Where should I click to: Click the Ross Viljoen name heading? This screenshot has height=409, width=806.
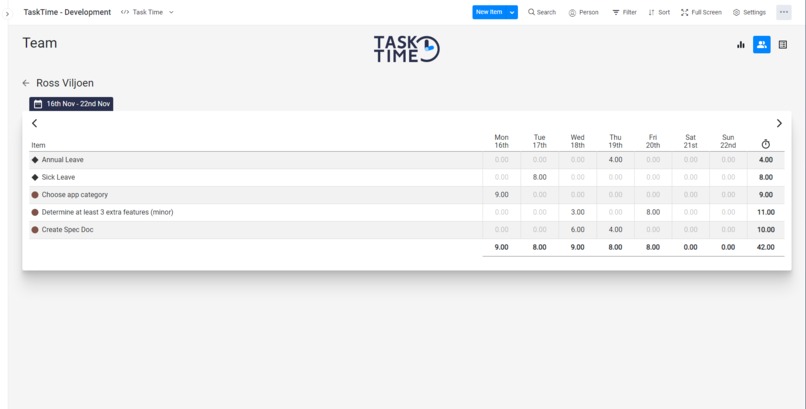[65, 83]
